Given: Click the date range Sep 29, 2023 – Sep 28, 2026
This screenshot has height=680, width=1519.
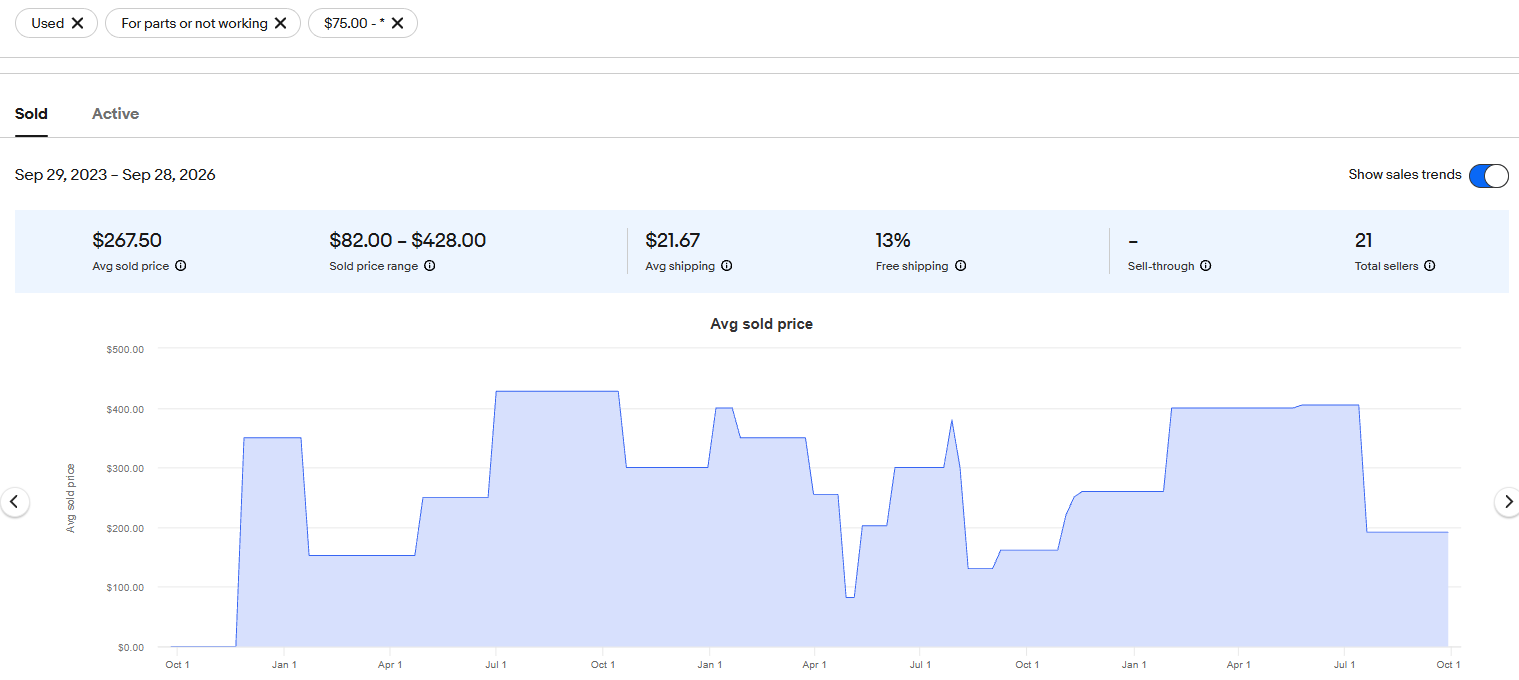Looking at the screenshot, I should pyautogui.click(x=115, y=175).
